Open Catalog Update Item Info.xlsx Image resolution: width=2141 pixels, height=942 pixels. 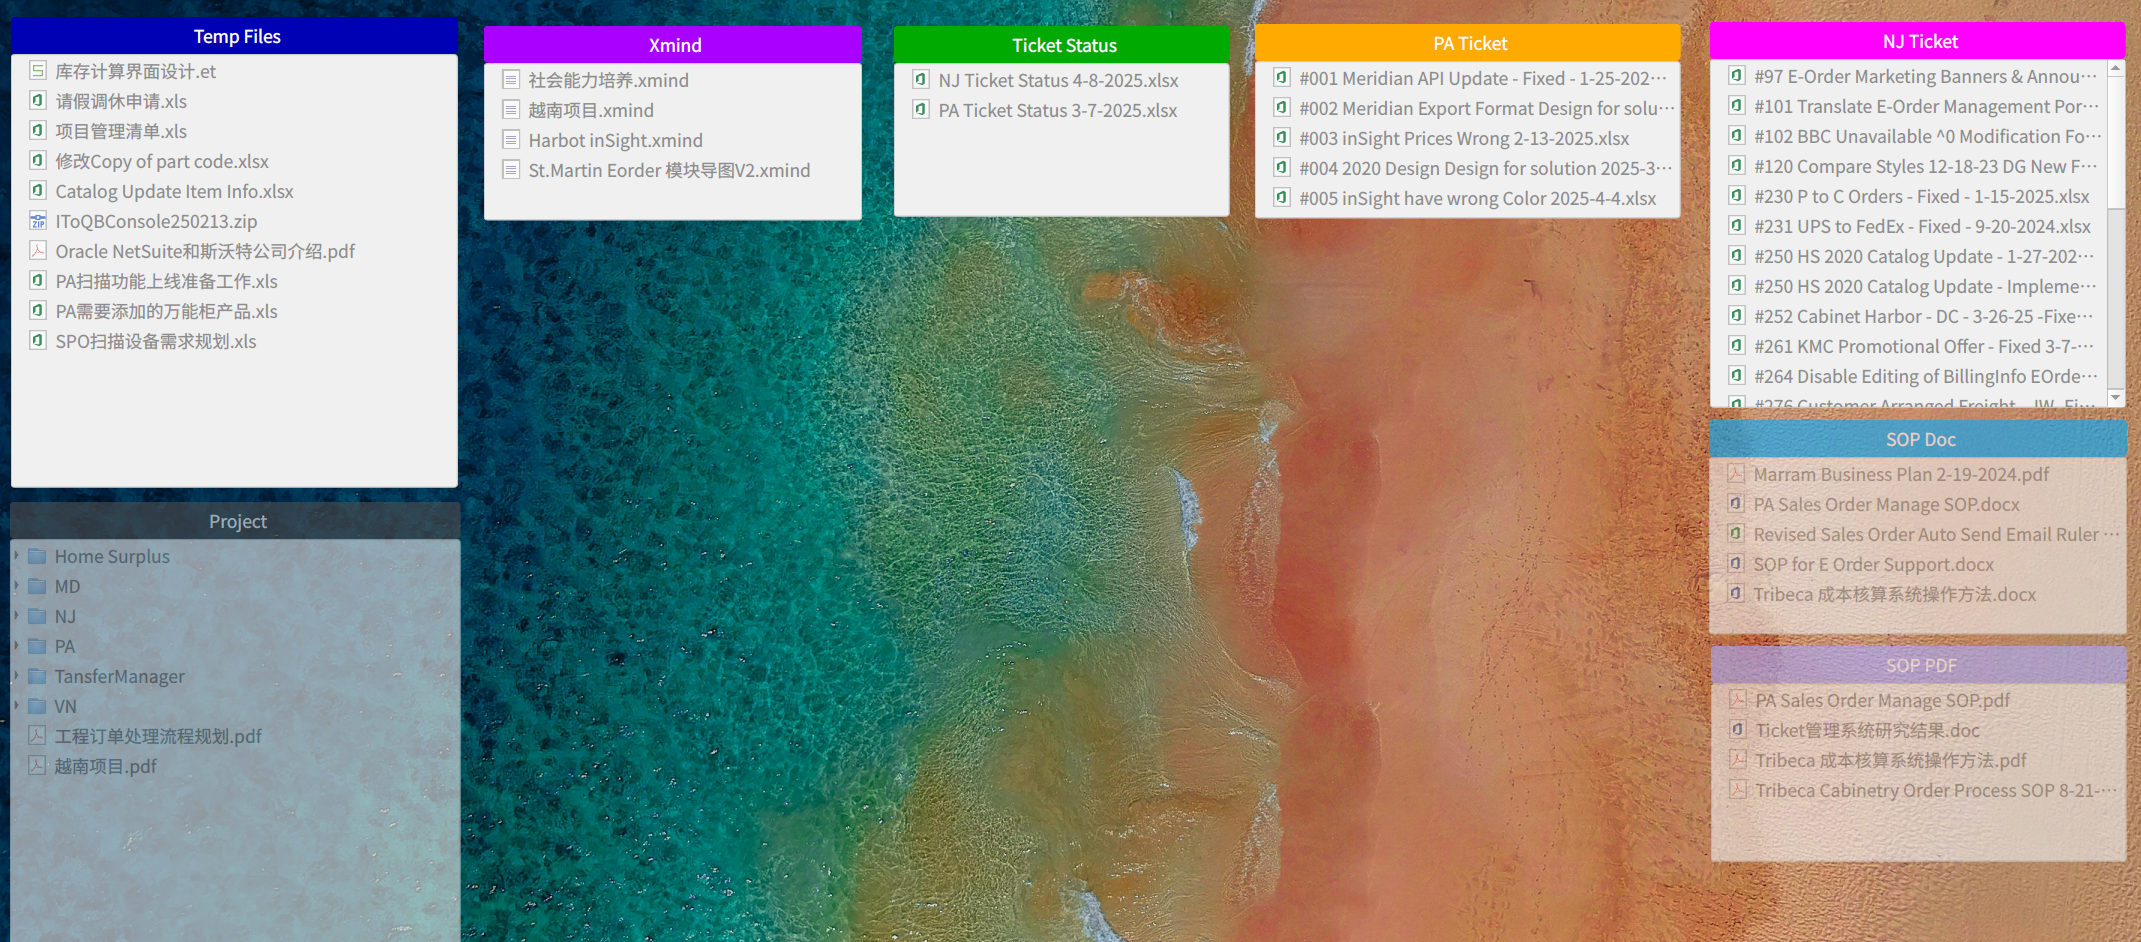(174, 191)
